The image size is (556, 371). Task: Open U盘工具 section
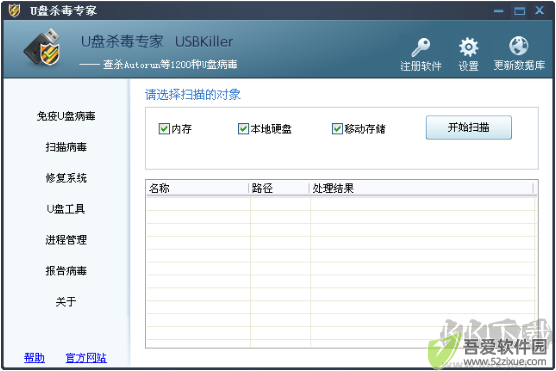(66, 209)
